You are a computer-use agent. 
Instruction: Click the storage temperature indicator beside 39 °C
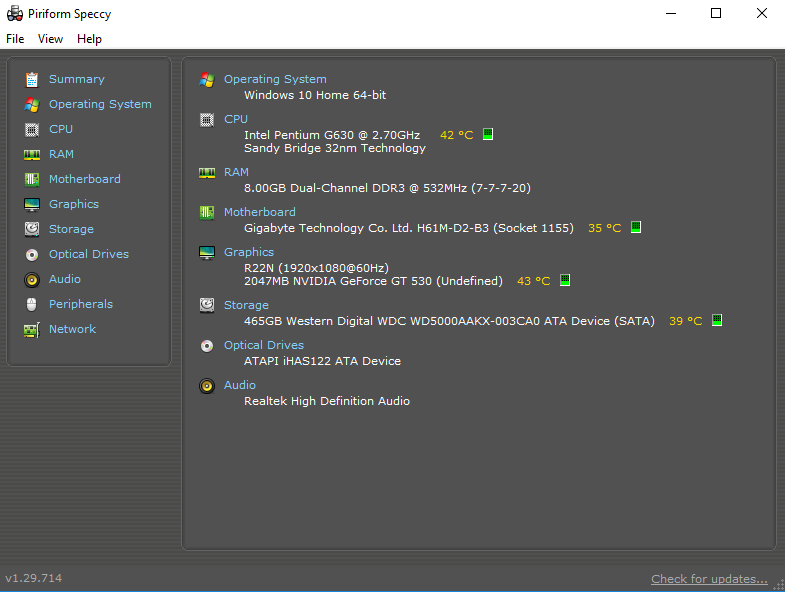coord(717,321)
